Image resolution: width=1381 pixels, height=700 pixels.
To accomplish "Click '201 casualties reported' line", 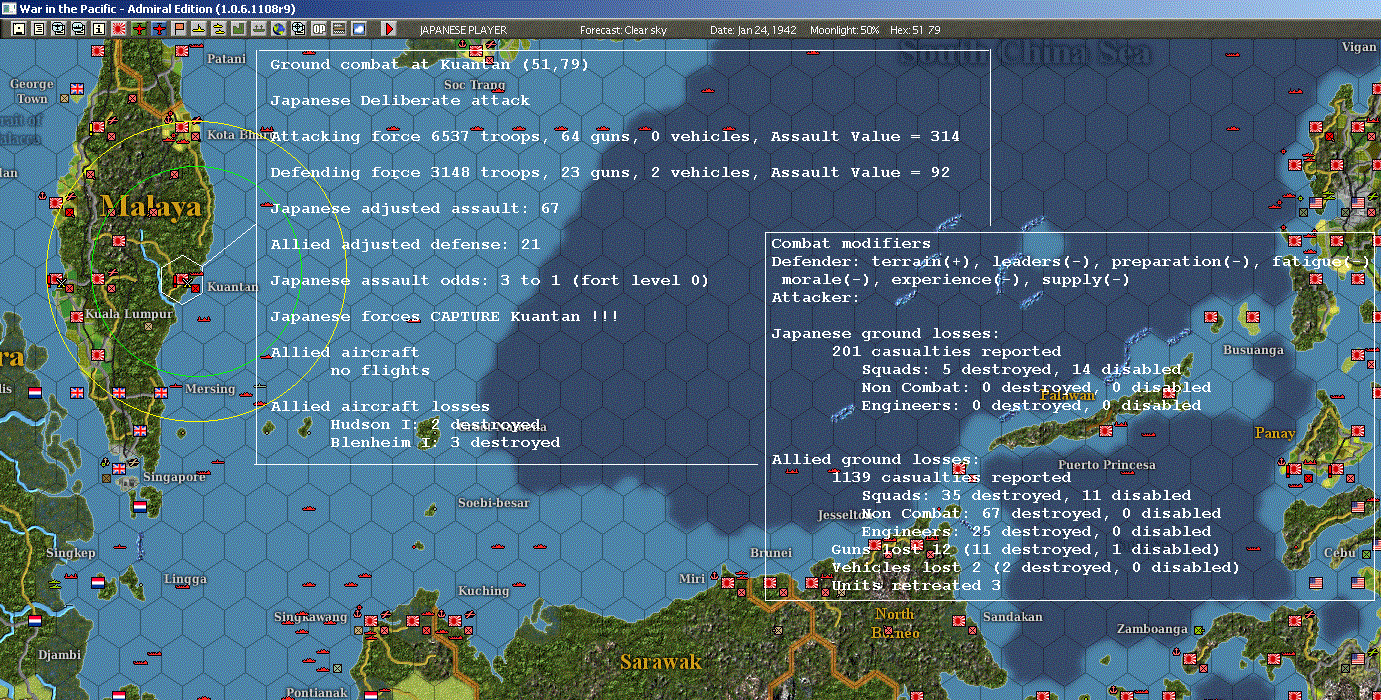I will coord(946,351).
